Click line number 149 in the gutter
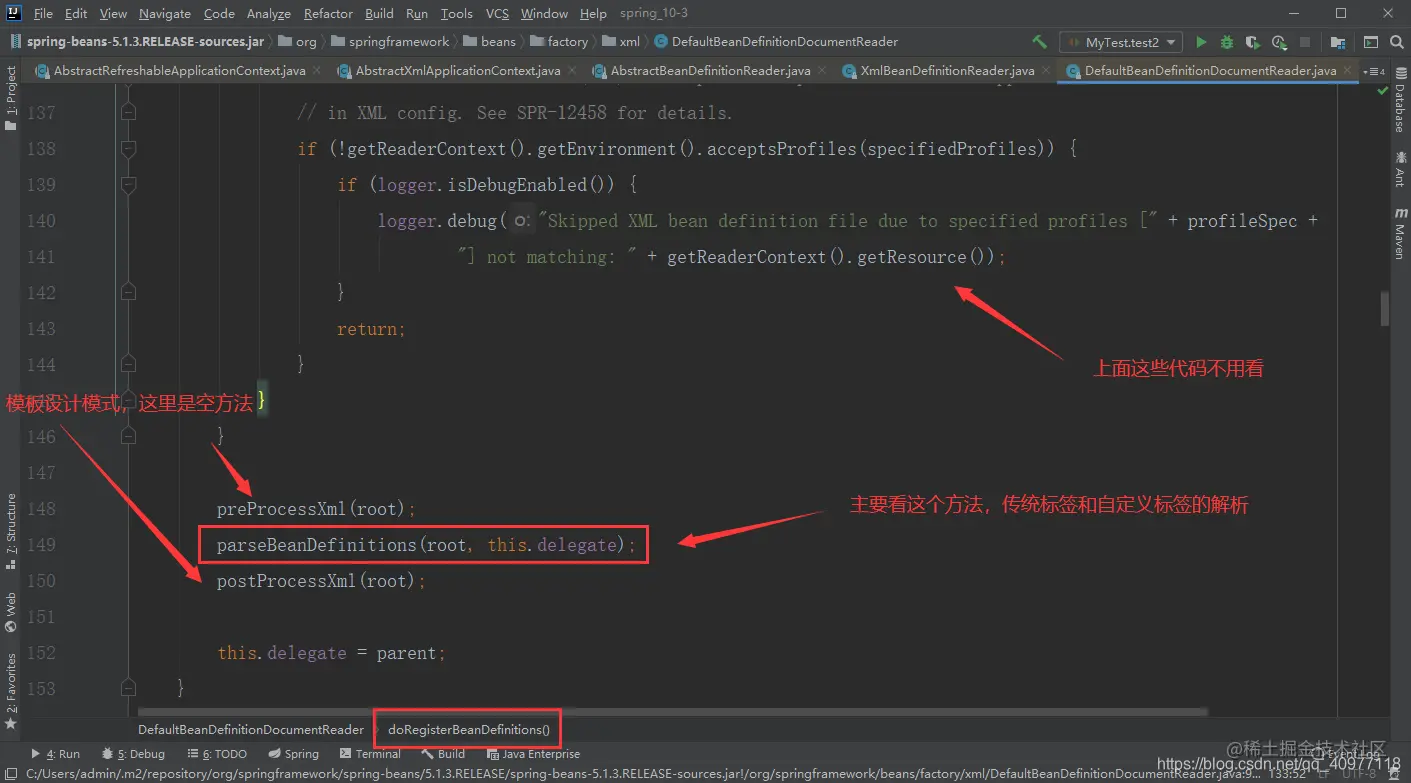Viewport: 1411px width, 783px height. pyautogui.click(x=41, y=545)
